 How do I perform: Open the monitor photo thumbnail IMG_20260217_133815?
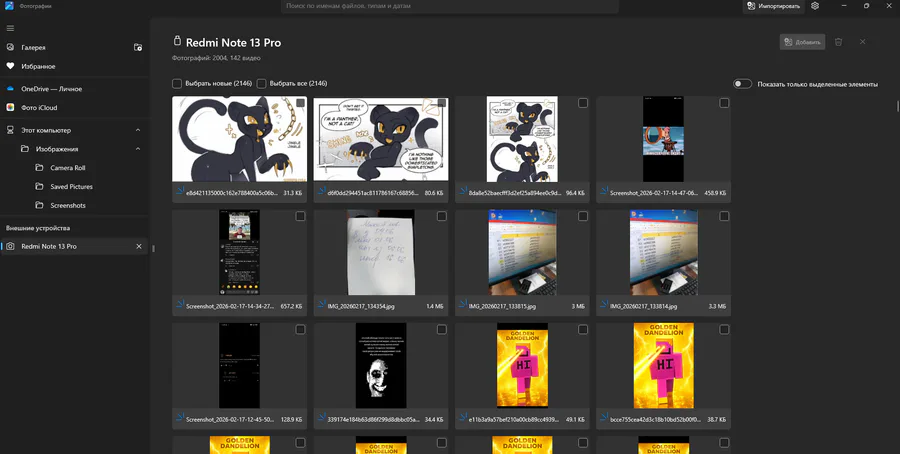pyautogui.click(x=522, y=253)
